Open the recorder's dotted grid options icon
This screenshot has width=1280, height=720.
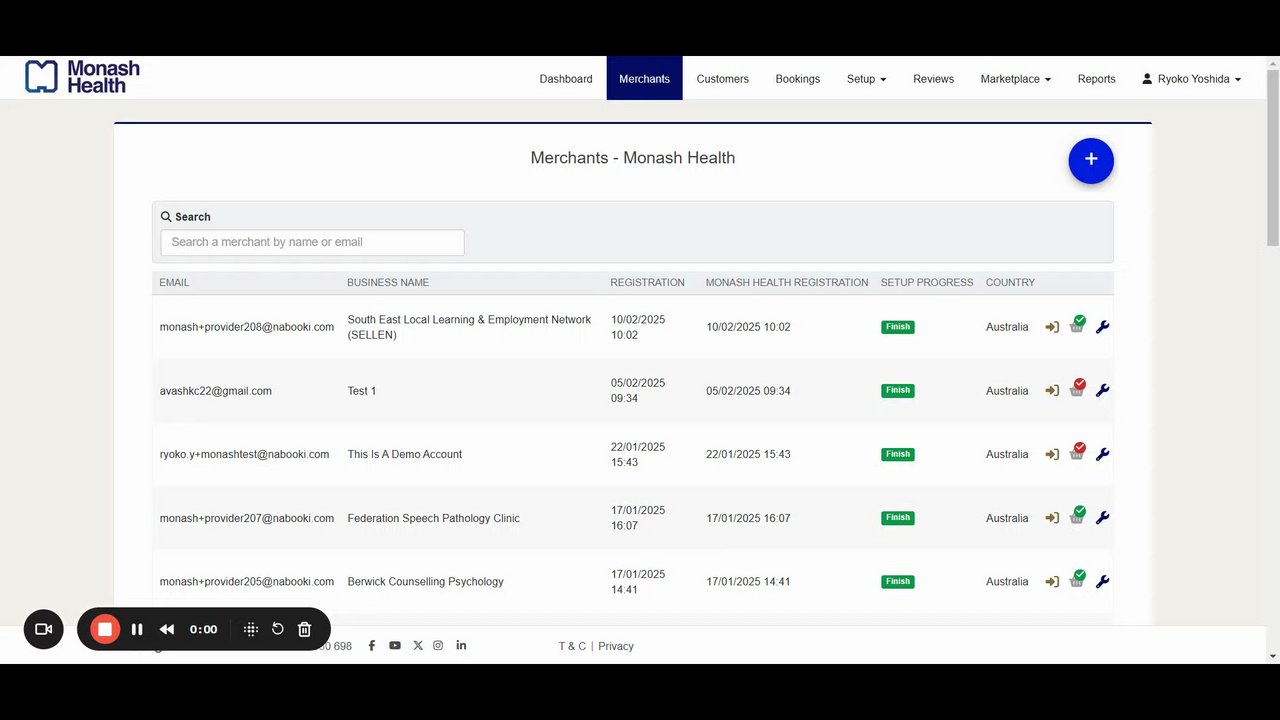click(x=251, y=629)
